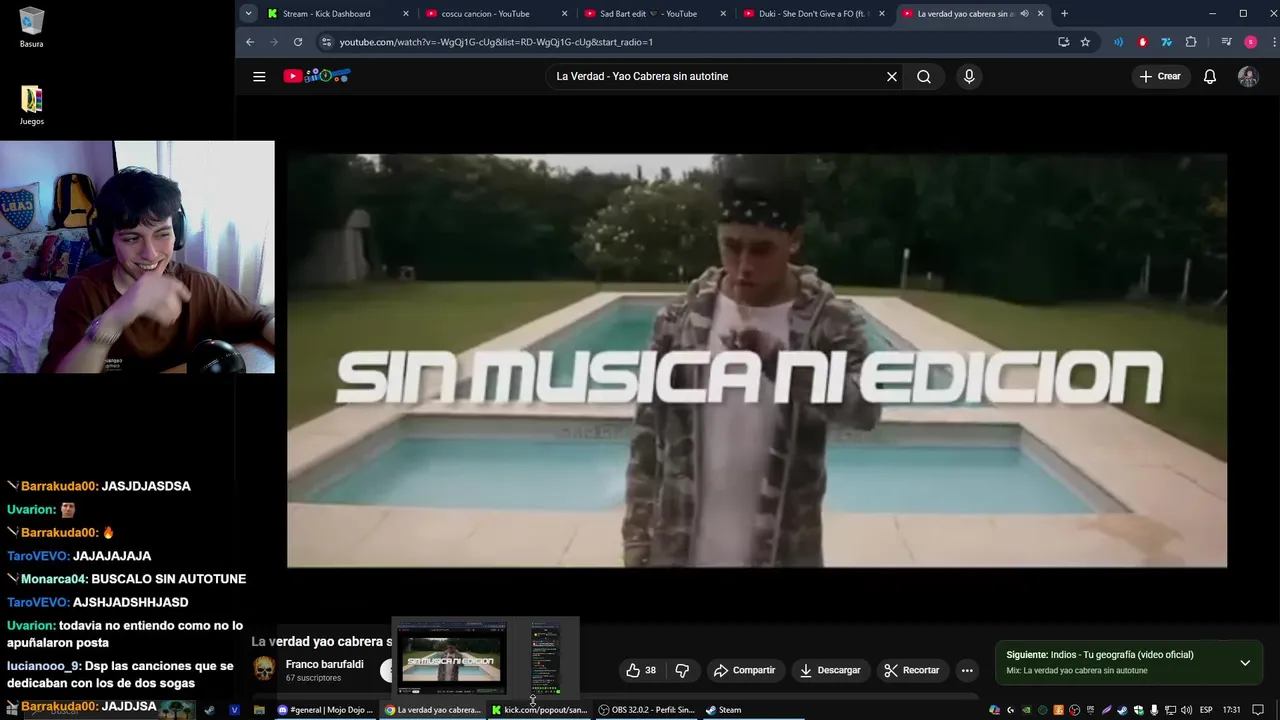The width and height of the screenshot is (1280, 720).
Task: Run search with the magnifier button
Action: pos(924,76)
